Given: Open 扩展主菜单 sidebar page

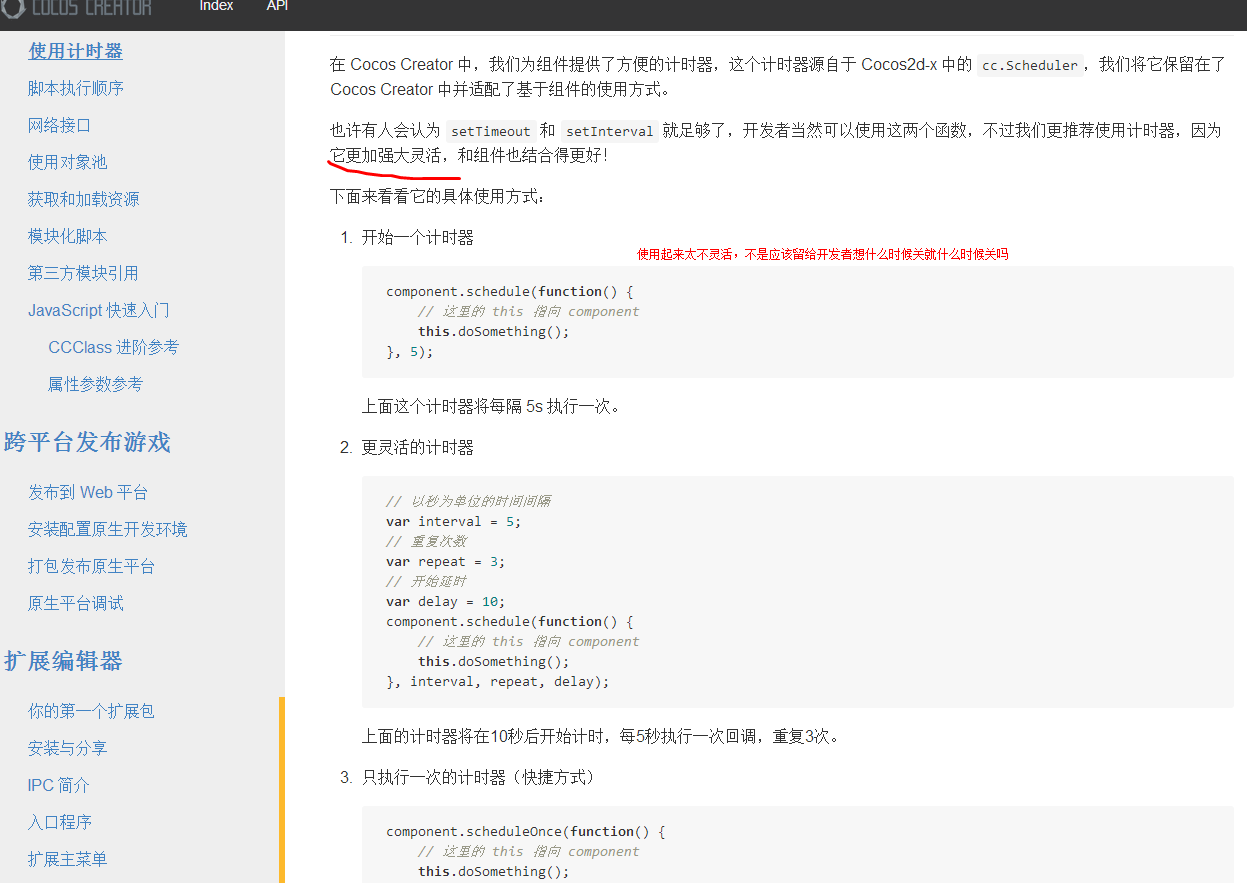Looking at the screenshot, I should click(x=67, y=859).
